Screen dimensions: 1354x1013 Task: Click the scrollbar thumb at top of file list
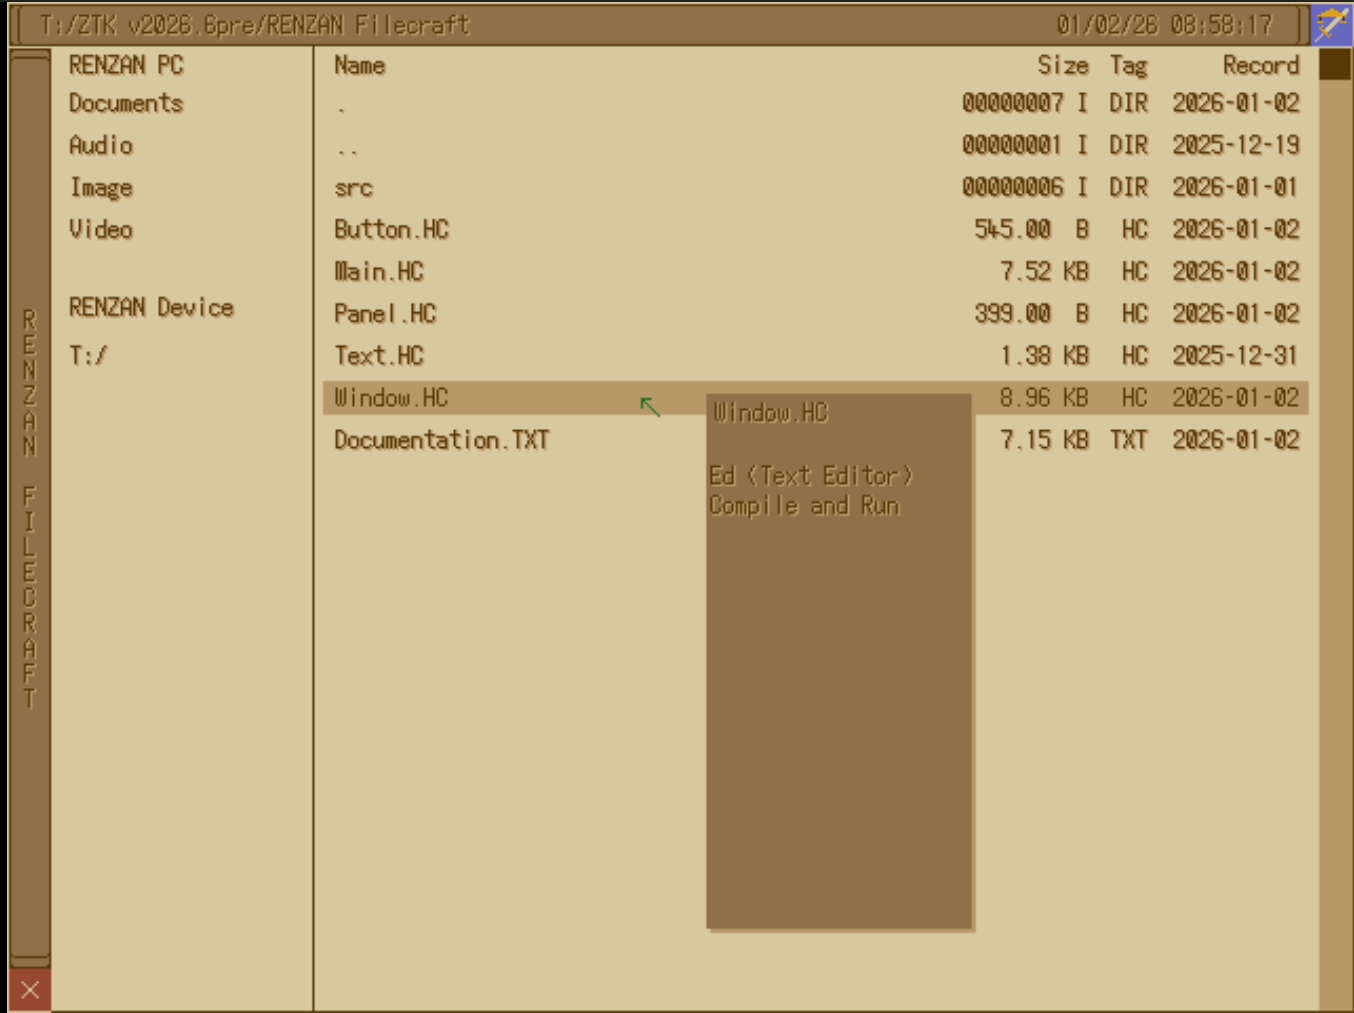click(1335, 64)
